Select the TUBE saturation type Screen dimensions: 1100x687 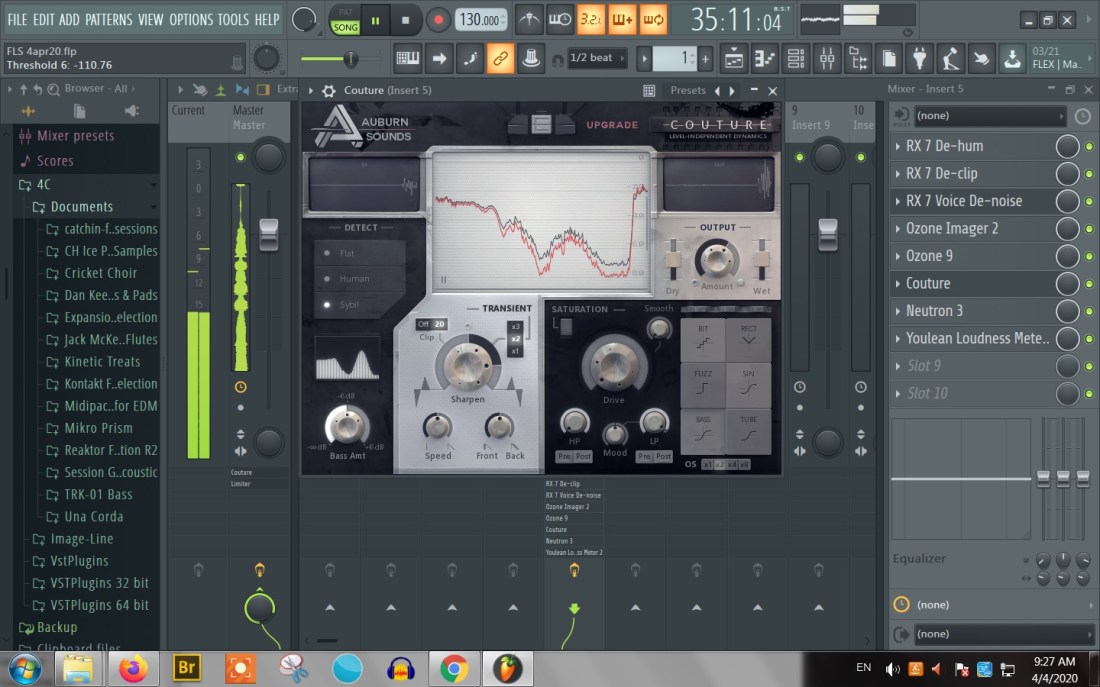[748, 431]
